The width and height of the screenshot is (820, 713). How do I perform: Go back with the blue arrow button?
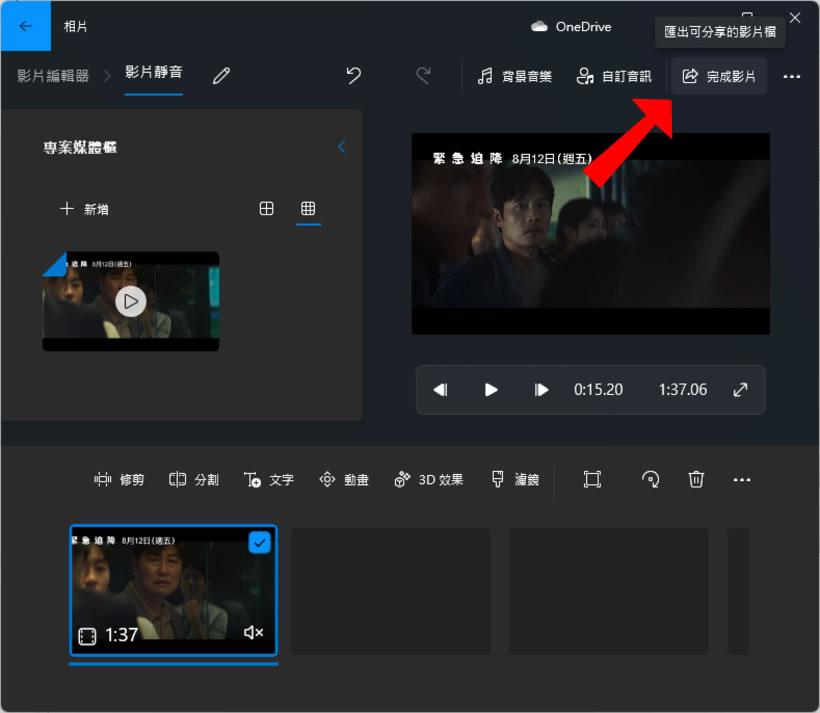click(26, 26)
